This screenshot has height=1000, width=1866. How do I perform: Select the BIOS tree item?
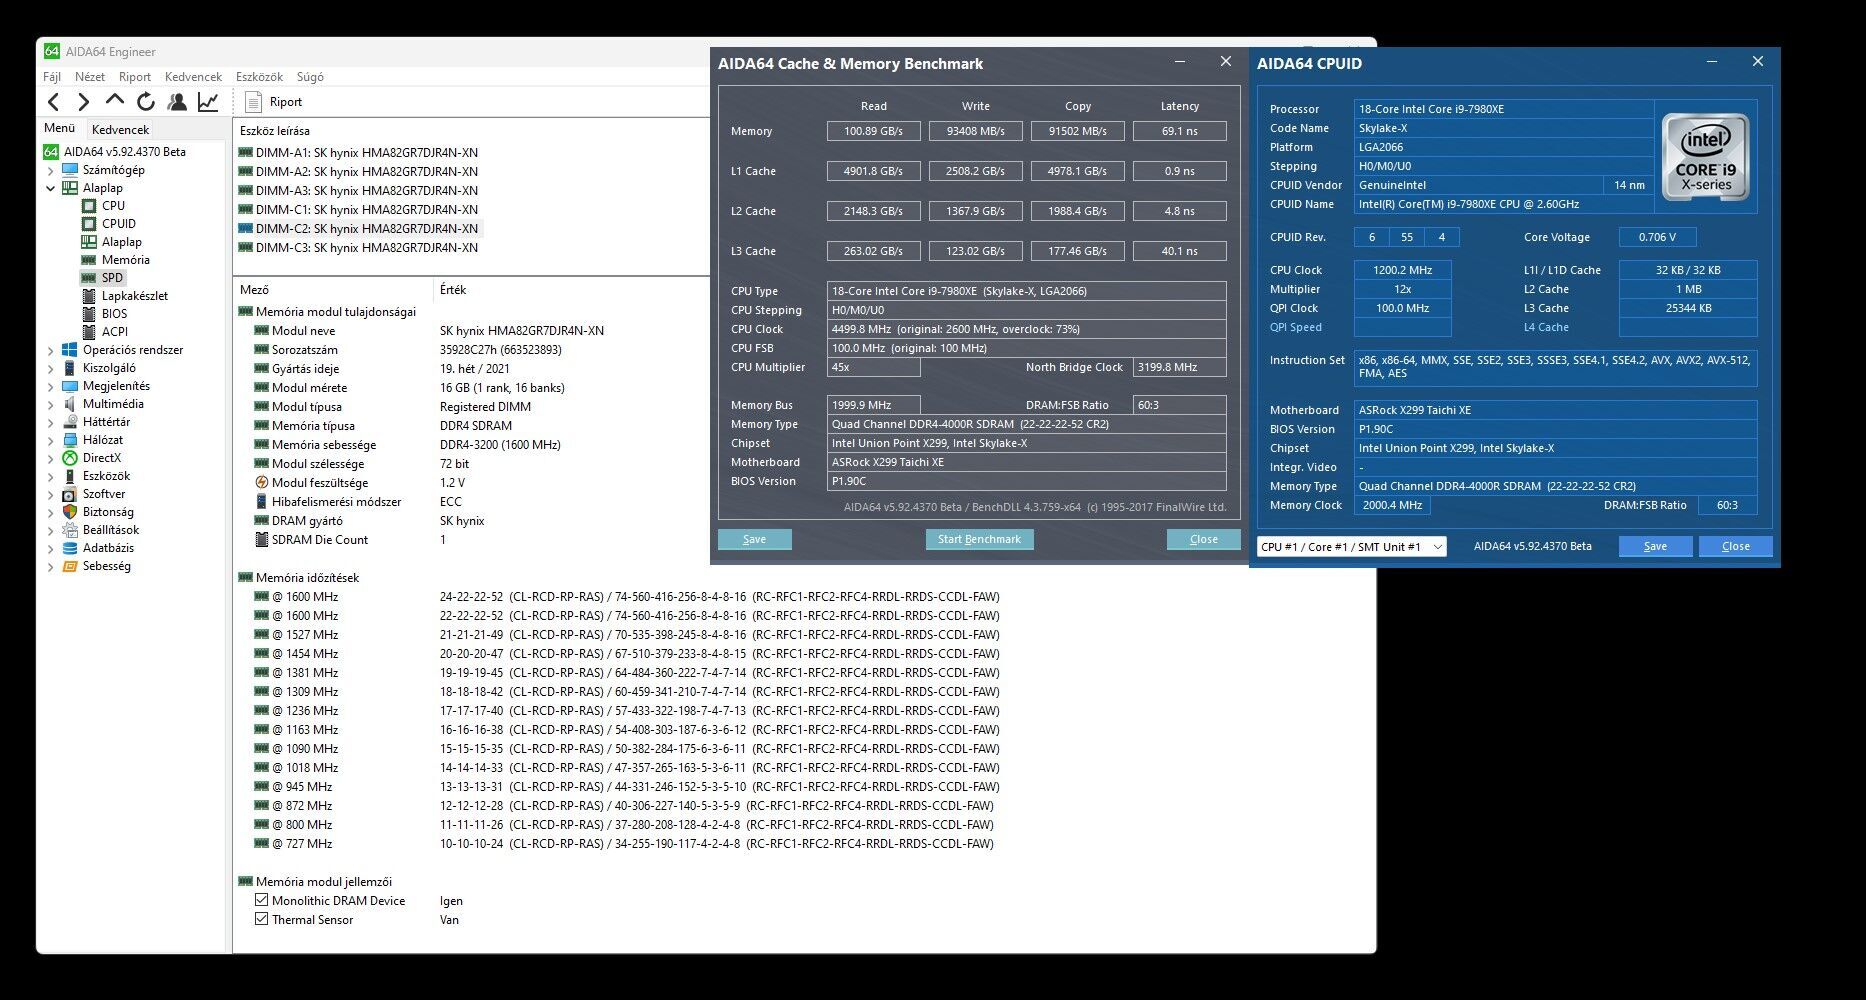pos(114,314)
